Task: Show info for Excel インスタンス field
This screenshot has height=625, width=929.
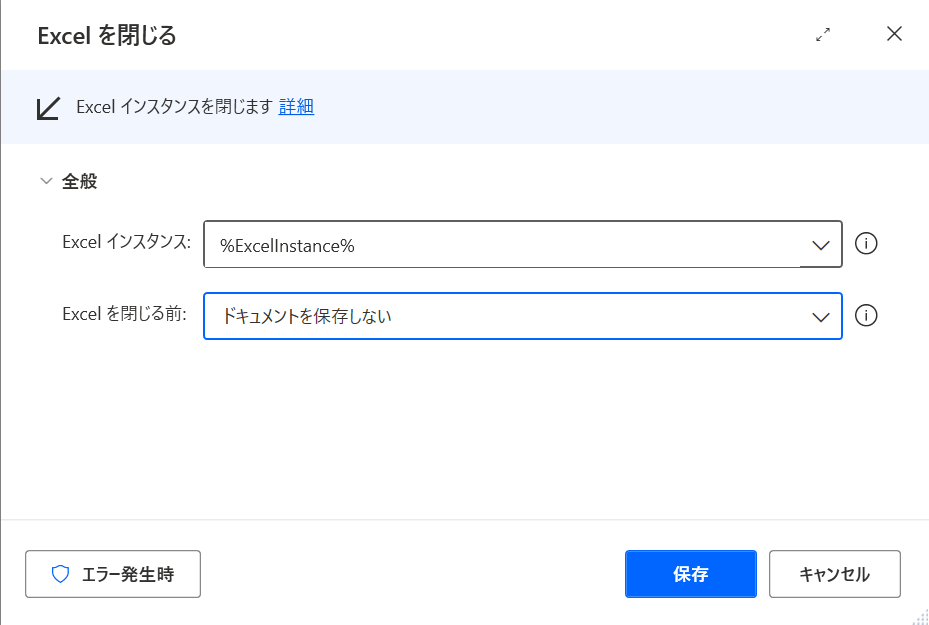Action: coord(867,244)
